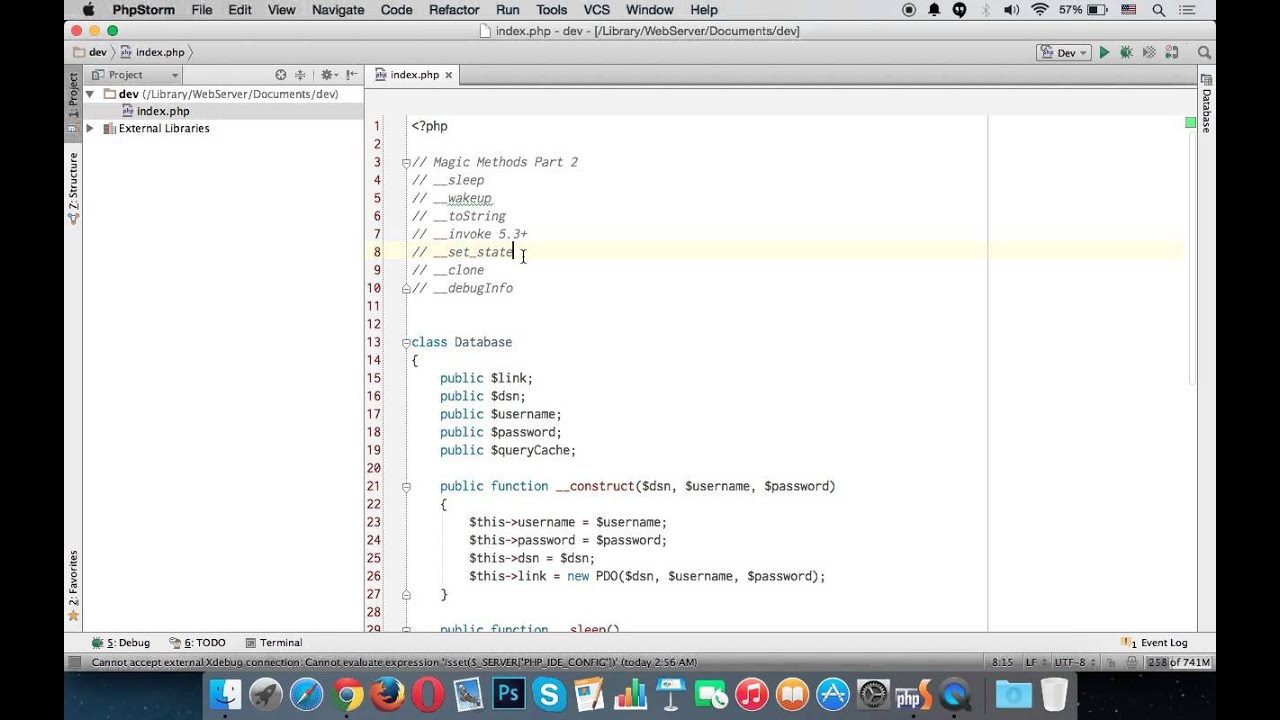Run the Dev configuration with the green play button

coord(1104,53)
